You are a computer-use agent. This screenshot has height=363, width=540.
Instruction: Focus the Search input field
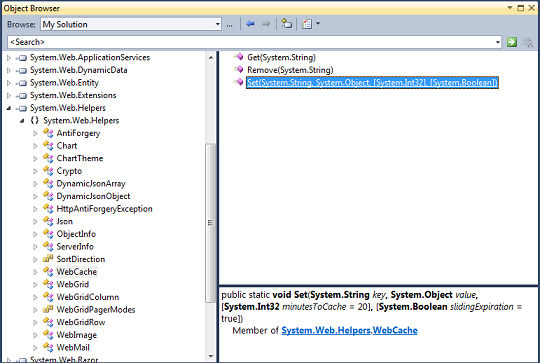pyautogui.click(x=251, y=42)
